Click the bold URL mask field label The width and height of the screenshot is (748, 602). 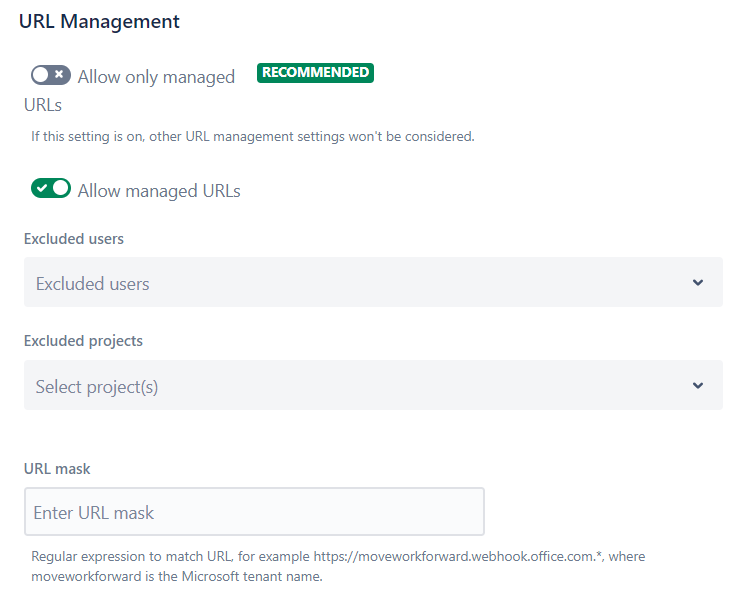point(57,468)
